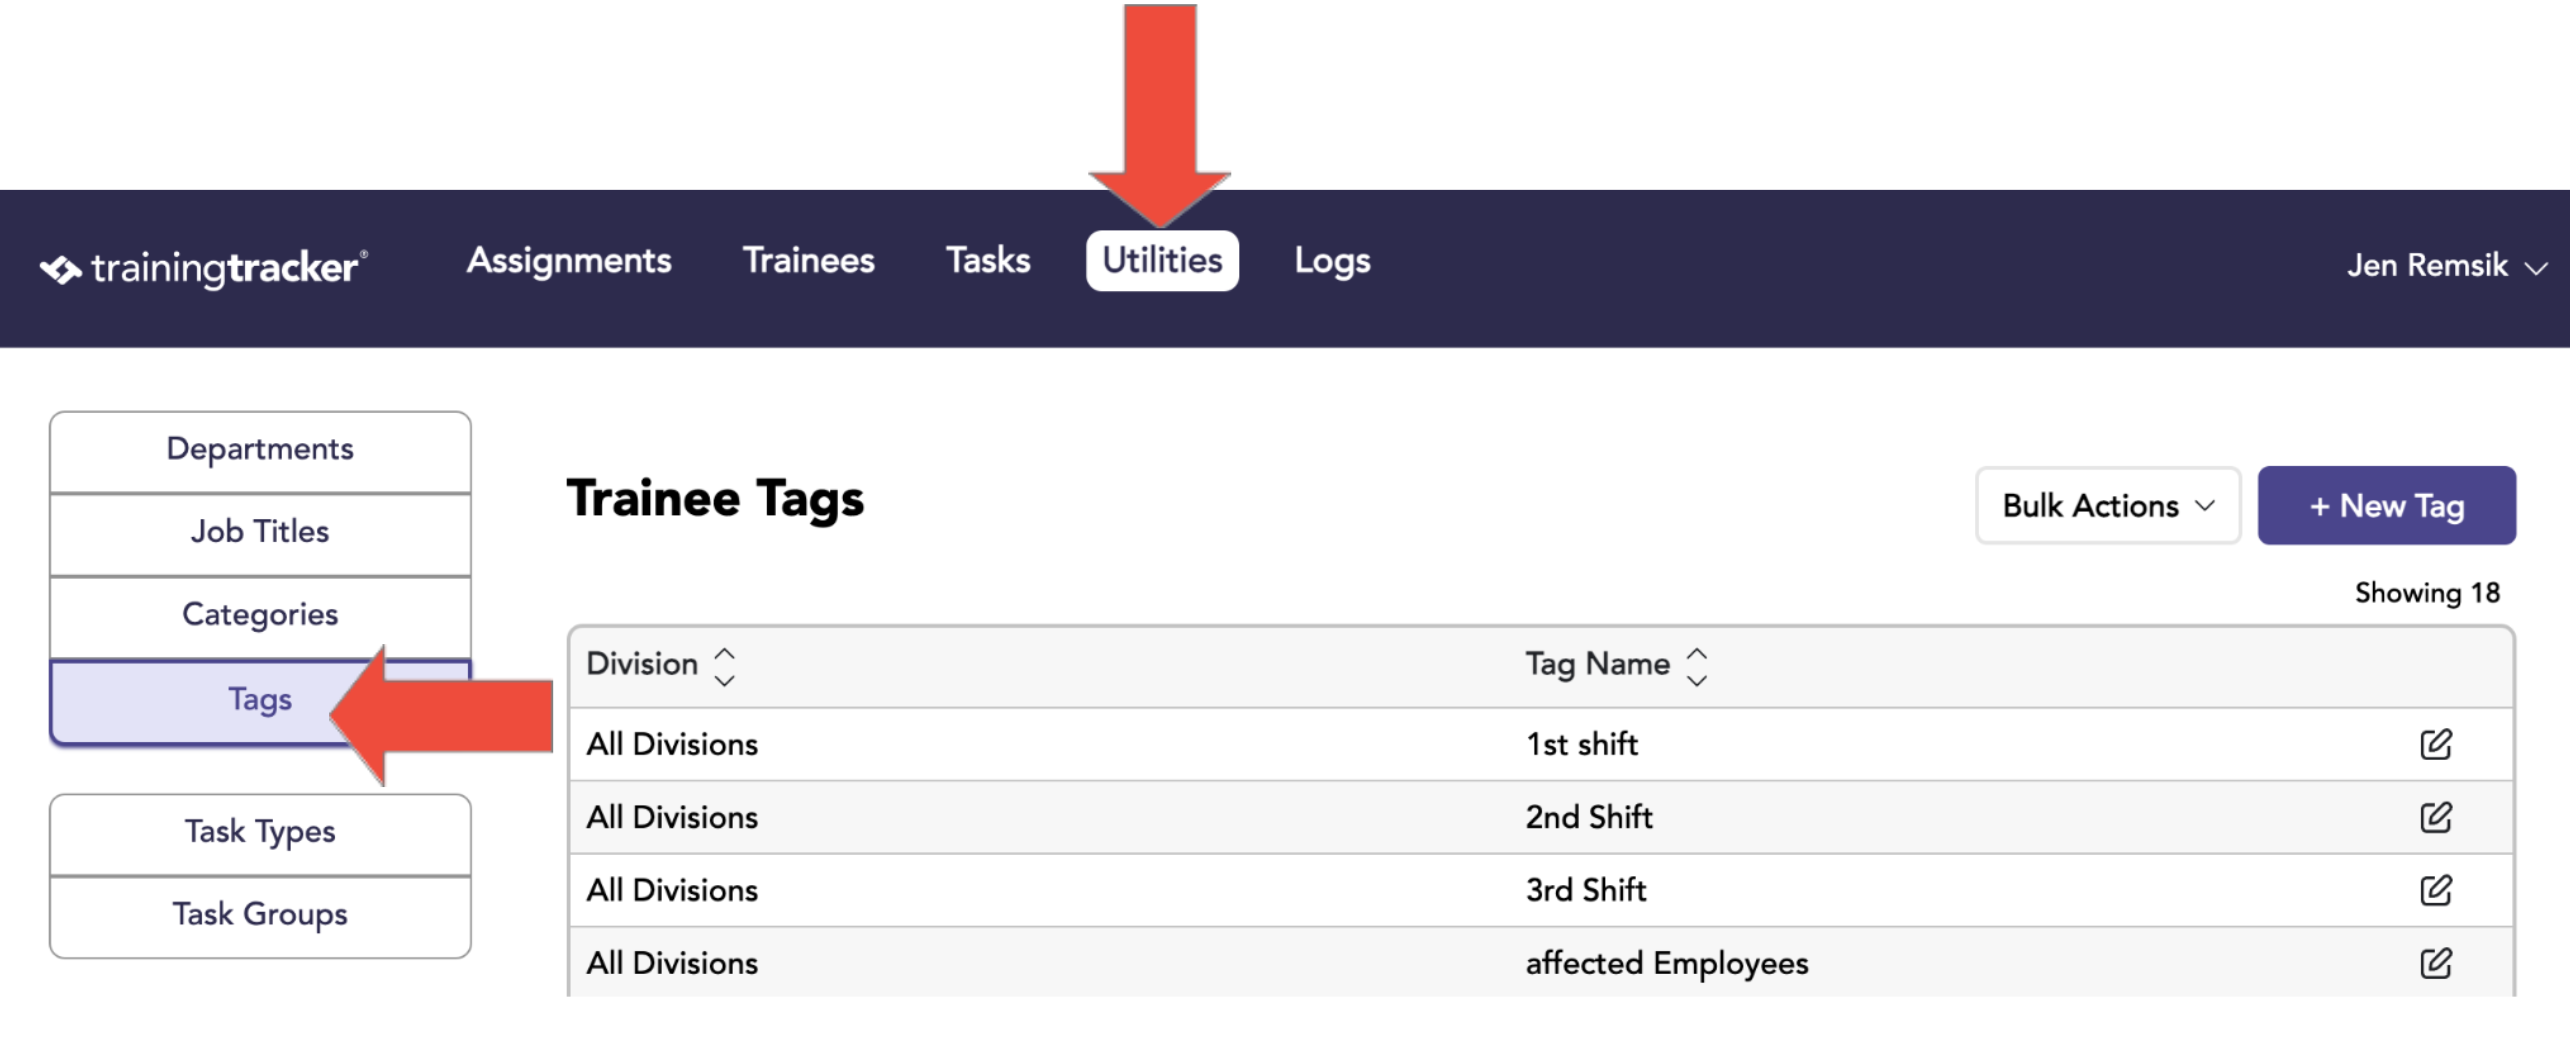Viewport: 2570px width, 1052px height.
Task: Go to the Assignments tab
Action: [x=569, y=261]
